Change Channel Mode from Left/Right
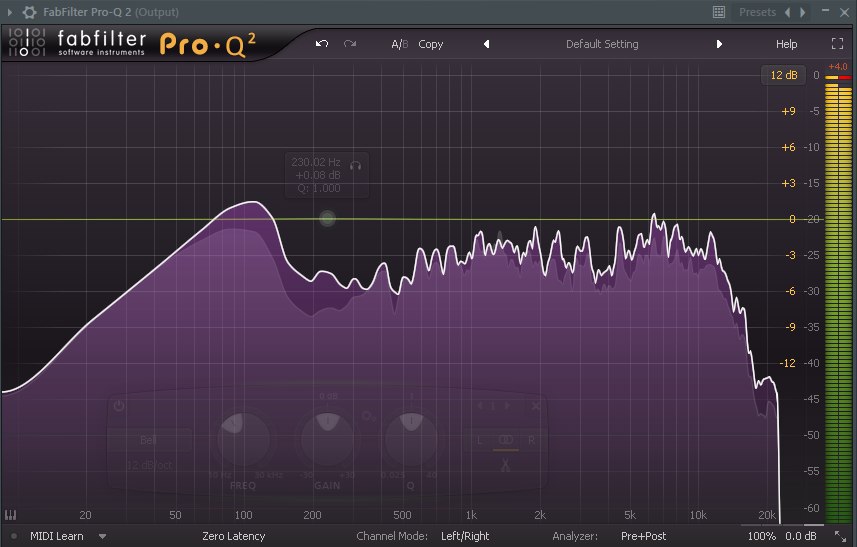Image resolution: width=857 pixels, height=547 pixels. point(465,537)
